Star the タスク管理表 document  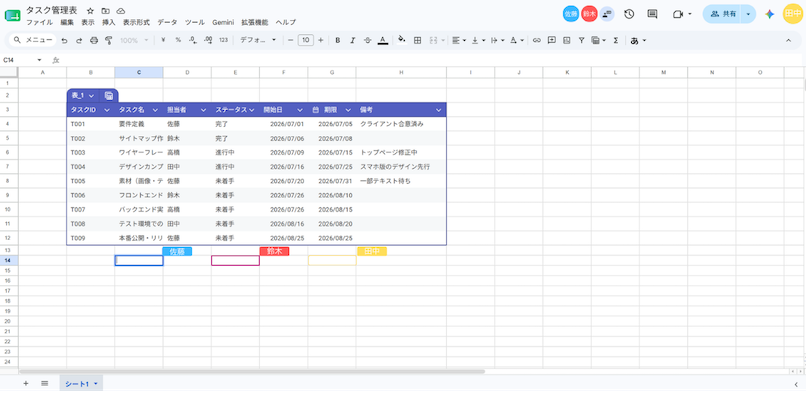click(x=90, y=11)
